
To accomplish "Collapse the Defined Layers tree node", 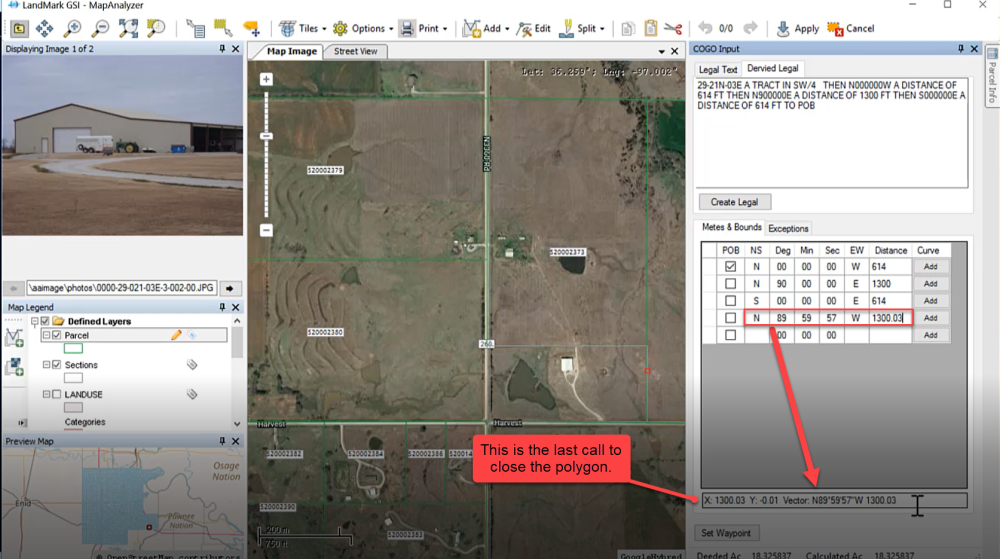I will [x=34, y=321].
